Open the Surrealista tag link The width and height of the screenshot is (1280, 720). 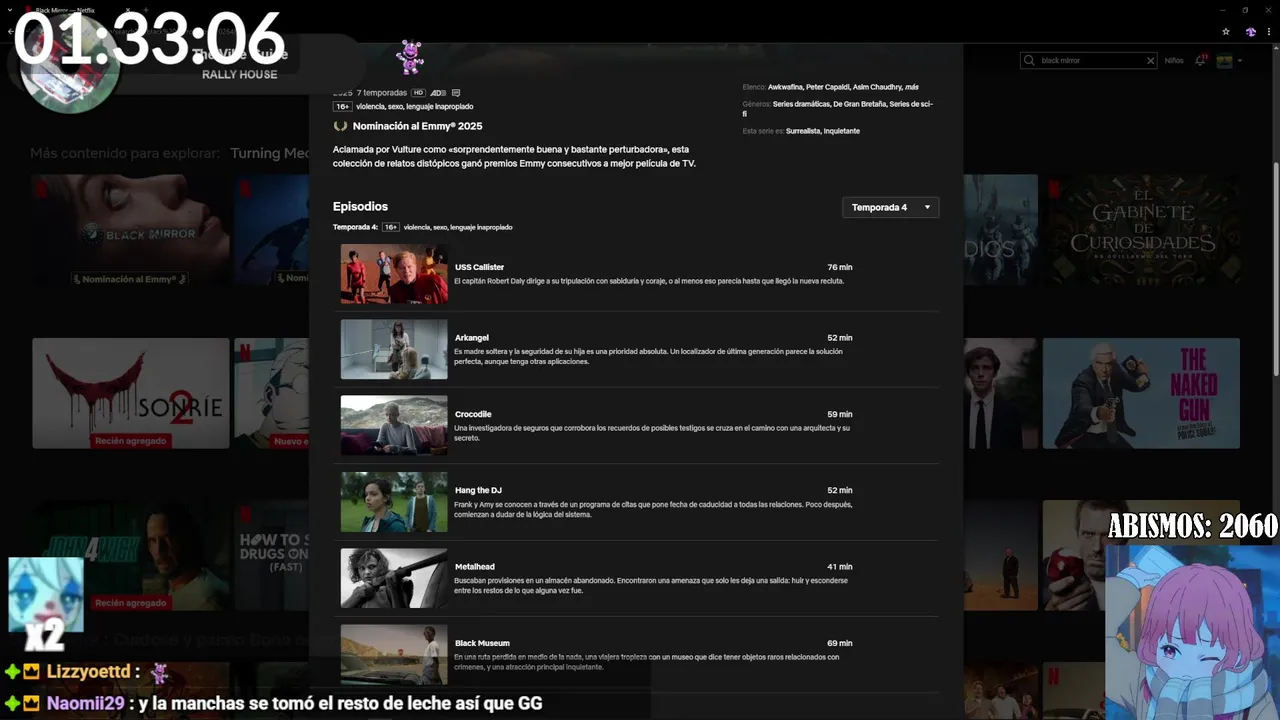point(803,131)
